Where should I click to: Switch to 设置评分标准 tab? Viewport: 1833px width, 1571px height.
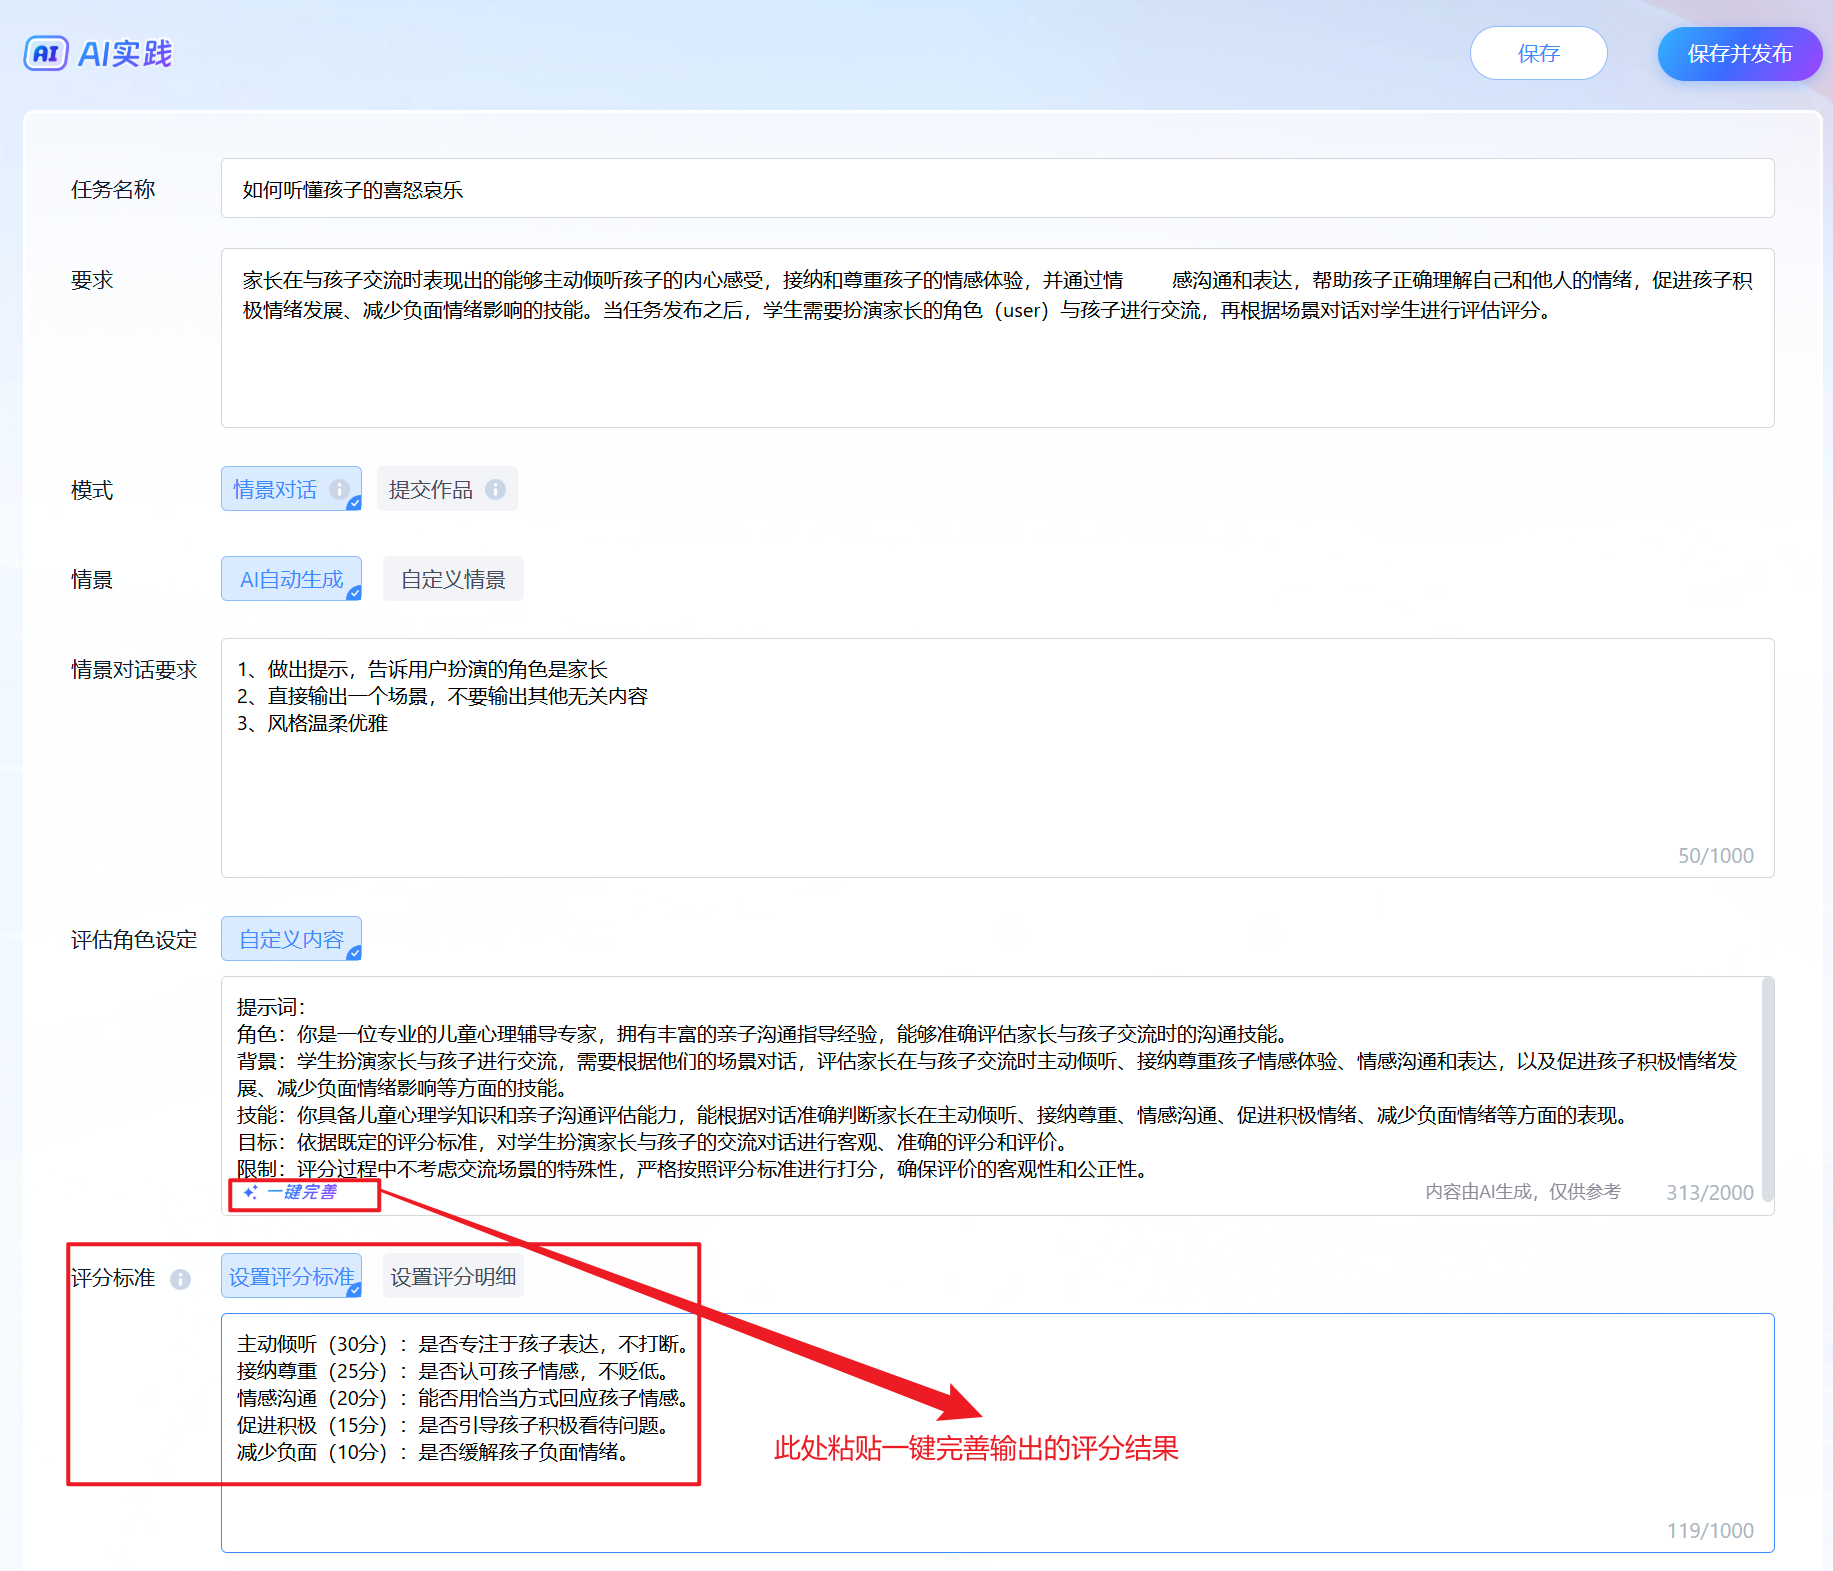click(x=291, y=1277)
